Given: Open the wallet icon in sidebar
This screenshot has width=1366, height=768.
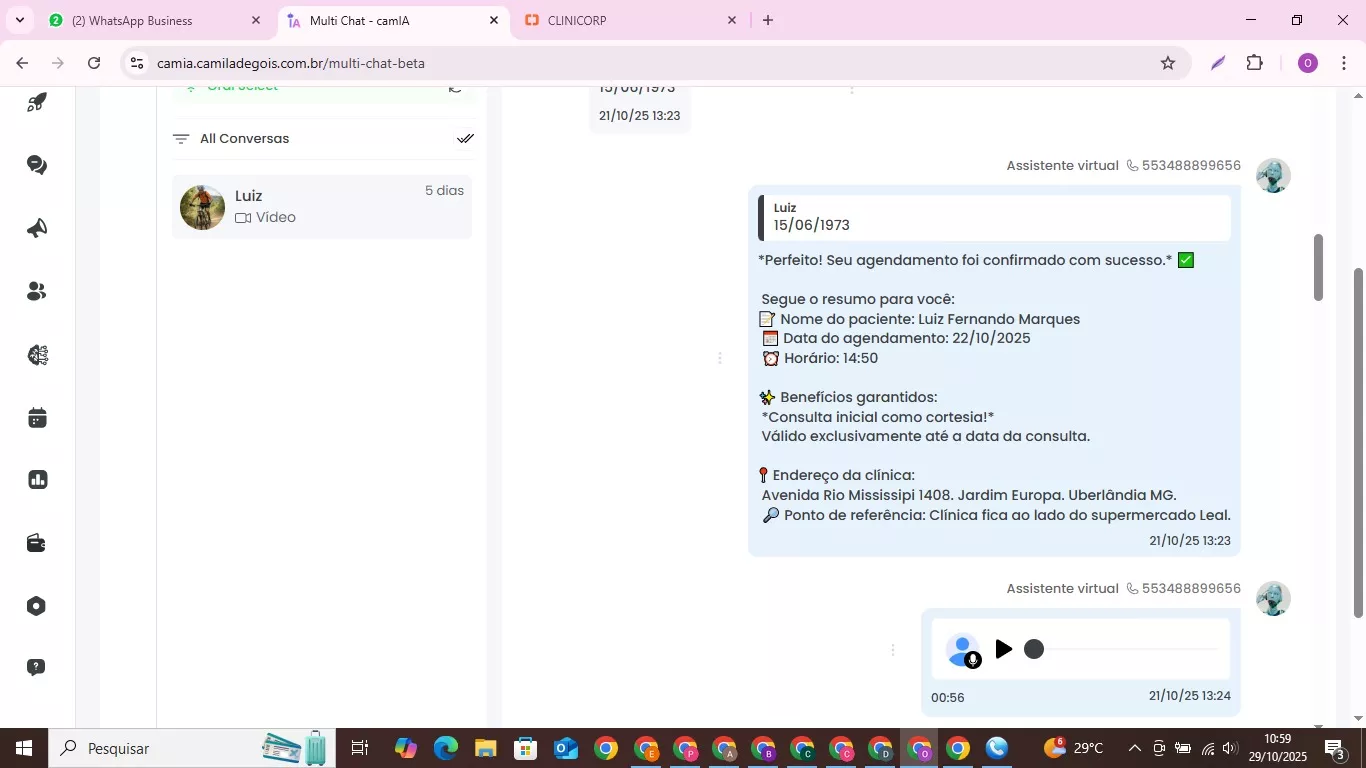Looking at the screenshot, I should tap(37, 543).
